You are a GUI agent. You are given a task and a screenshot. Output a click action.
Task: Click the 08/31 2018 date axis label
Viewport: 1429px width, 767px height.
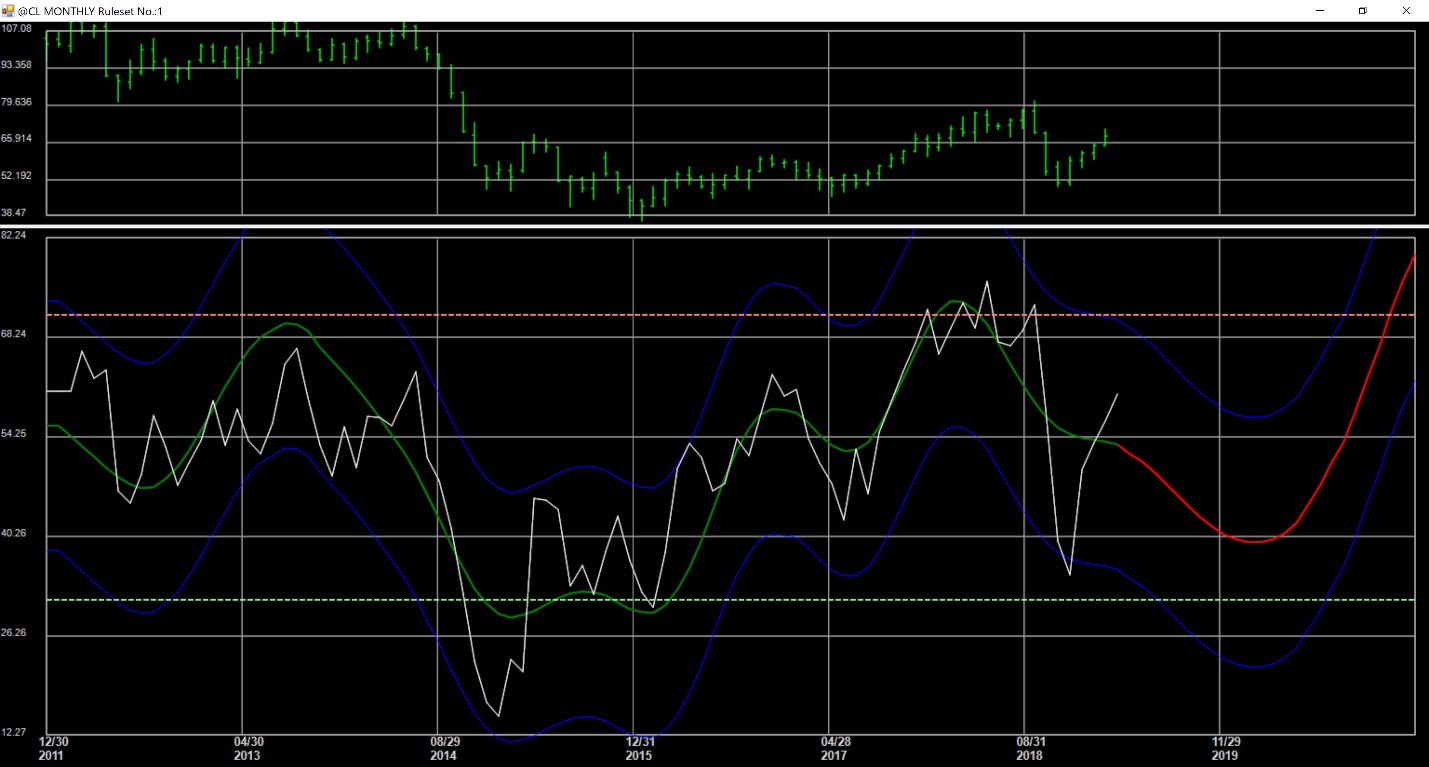[x=1030, y=746]
